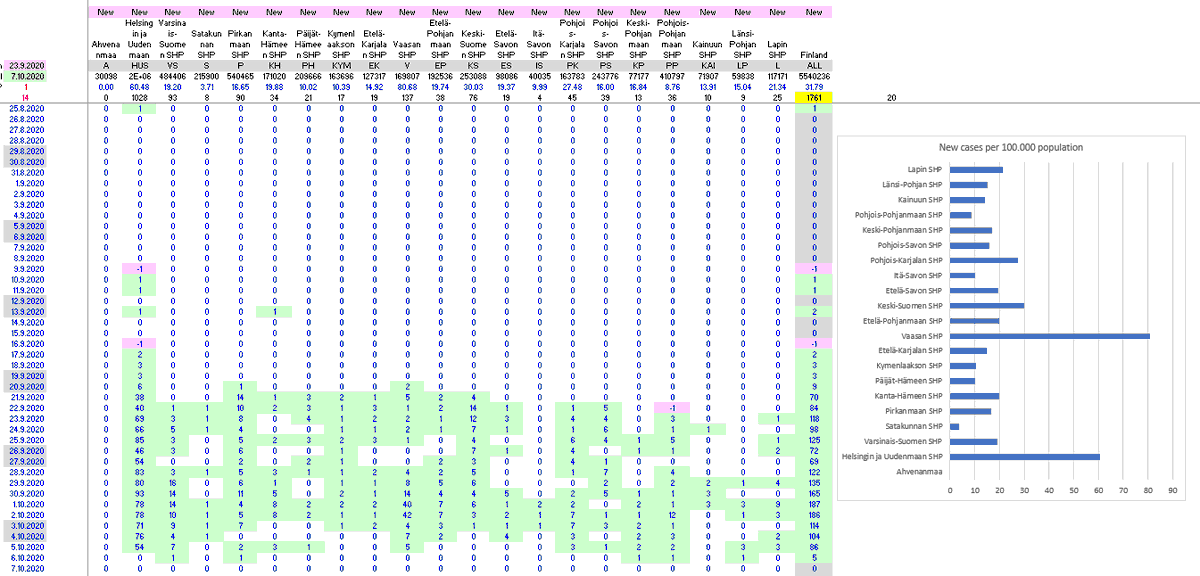Select the Keski-Suomen SHP bar in chart
The width and height of the screenshot is (1200, 576).
point(986,305)
